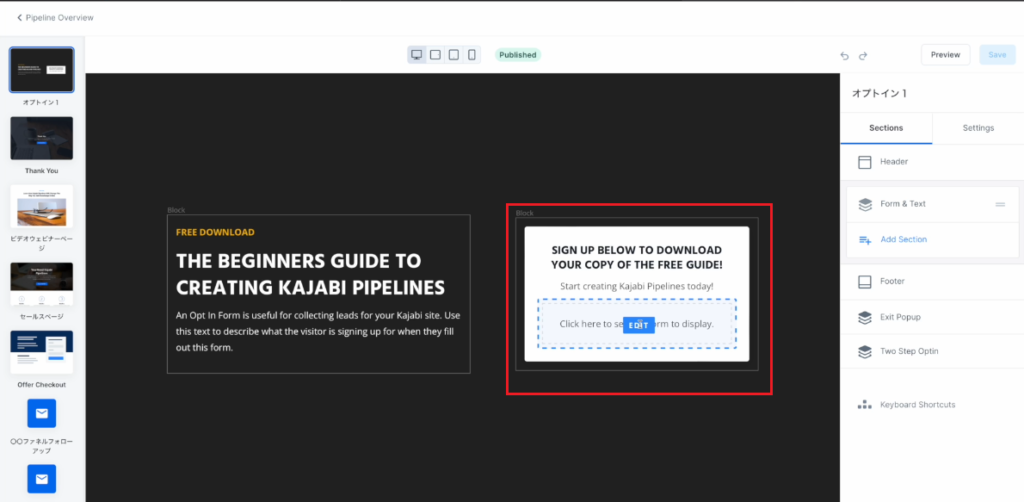
Task: Click the Save button
Action: pos(997,55)
